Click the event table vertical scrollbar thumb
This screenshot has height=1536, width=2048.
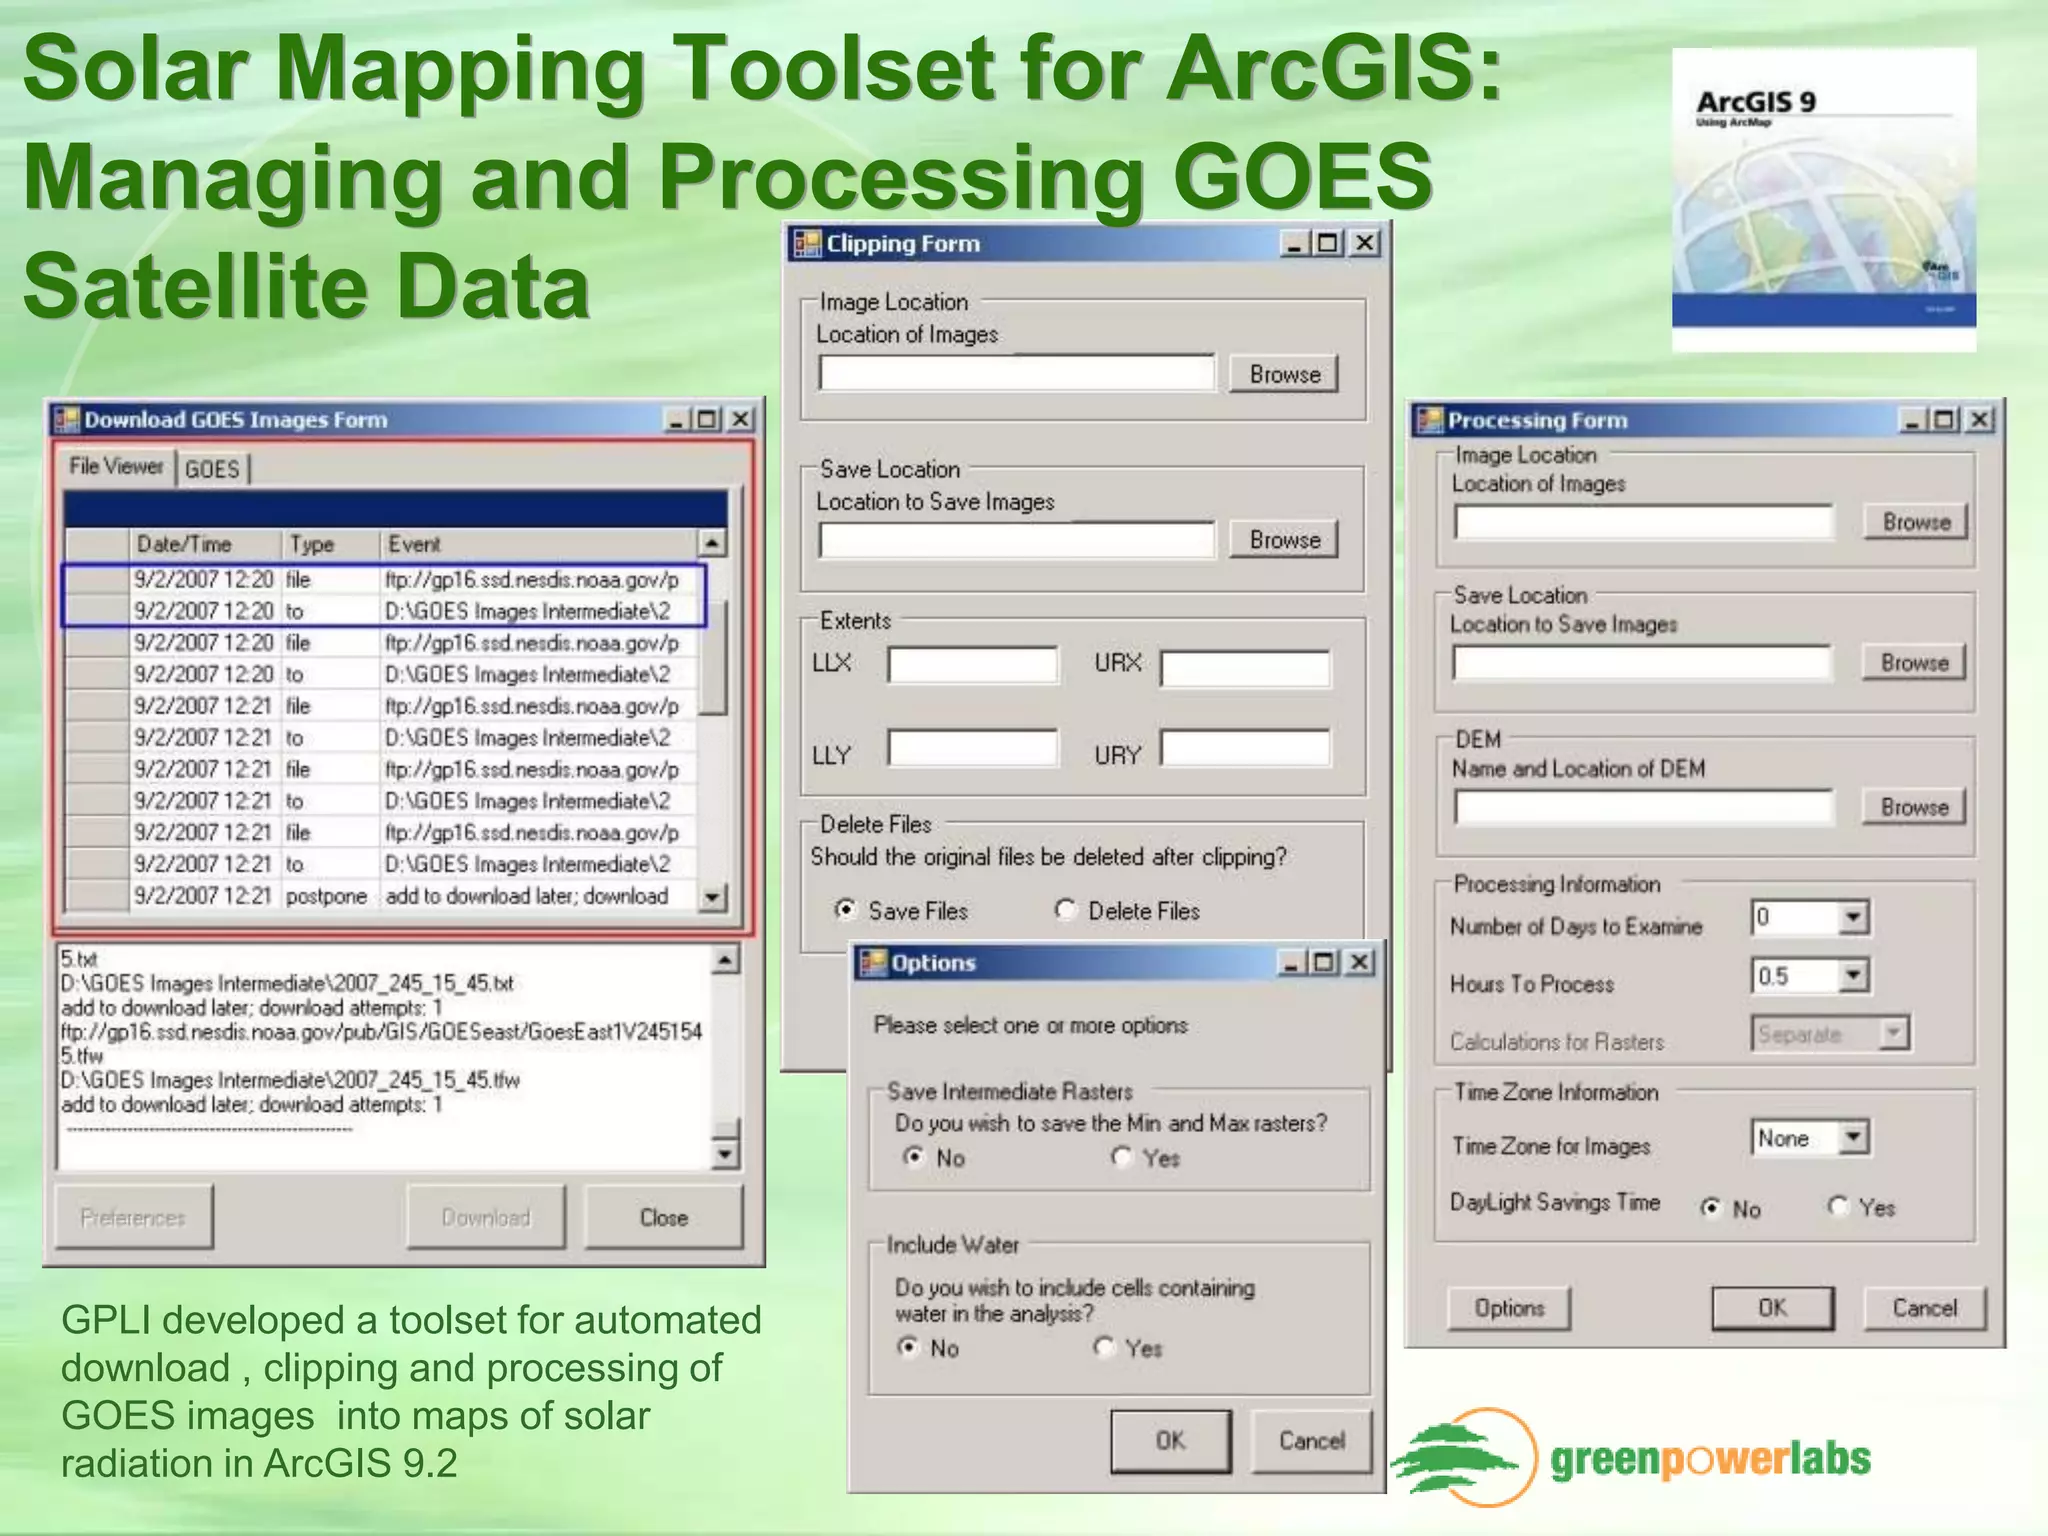[x=712, y=656]
